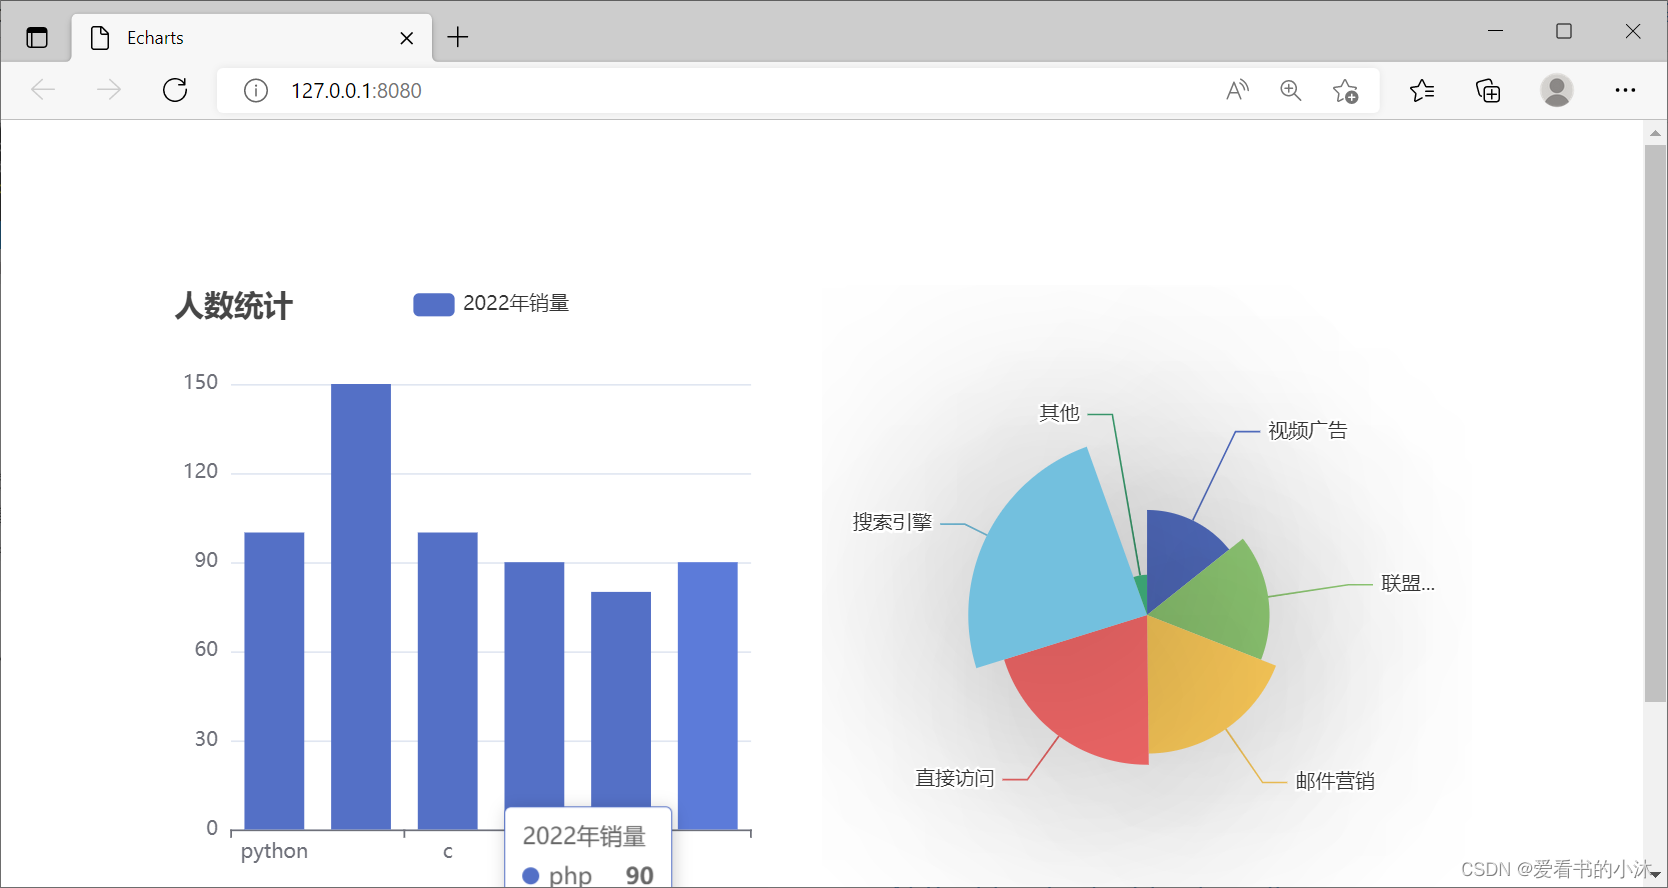This screenshot has width=1668, height=888.
Task: Click the vertical scrollbar thumb
Action: tap(1655, 424)
